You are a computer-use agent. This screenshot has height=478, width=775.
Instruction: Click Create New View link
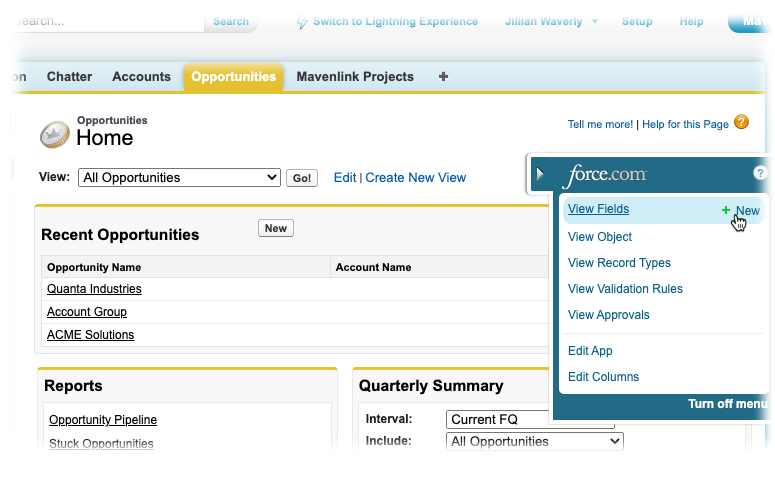(x=415, y=178)
